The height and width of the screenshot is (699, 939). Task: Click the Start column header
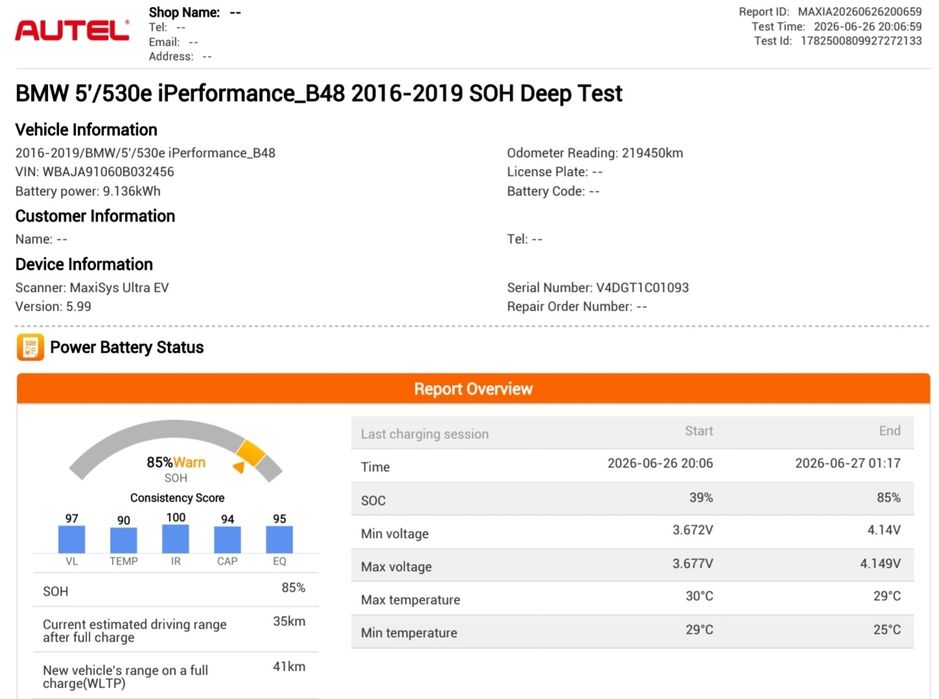coord(699,431)
